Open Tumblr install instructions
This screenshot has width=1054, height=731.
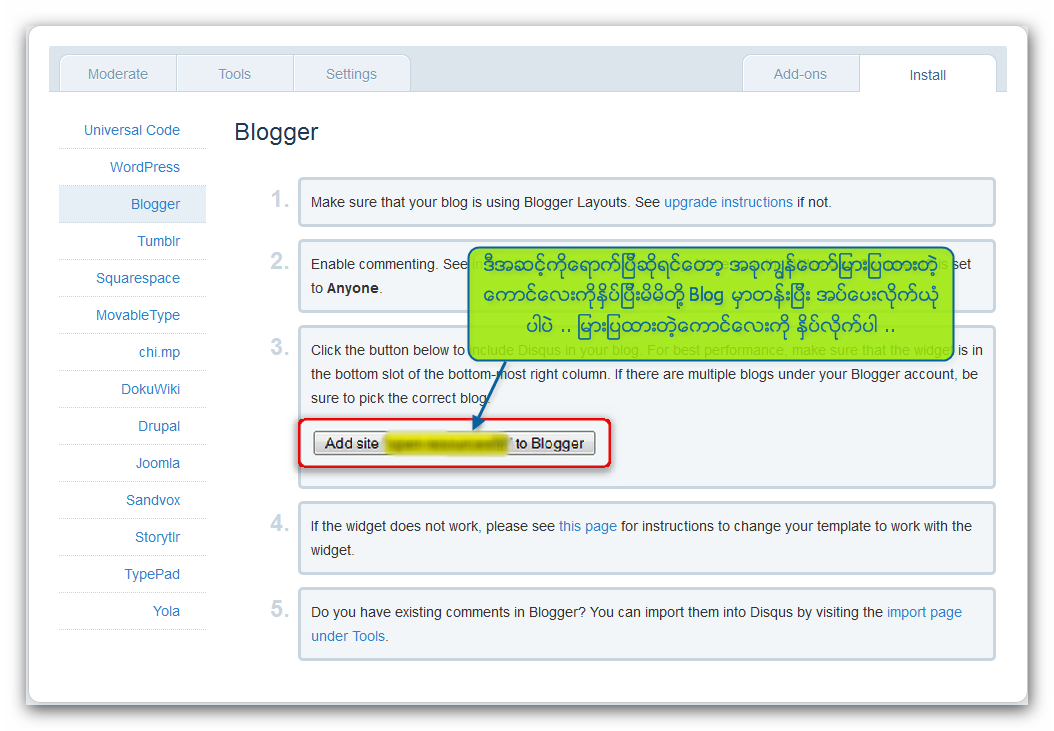[x=159, y=241]
